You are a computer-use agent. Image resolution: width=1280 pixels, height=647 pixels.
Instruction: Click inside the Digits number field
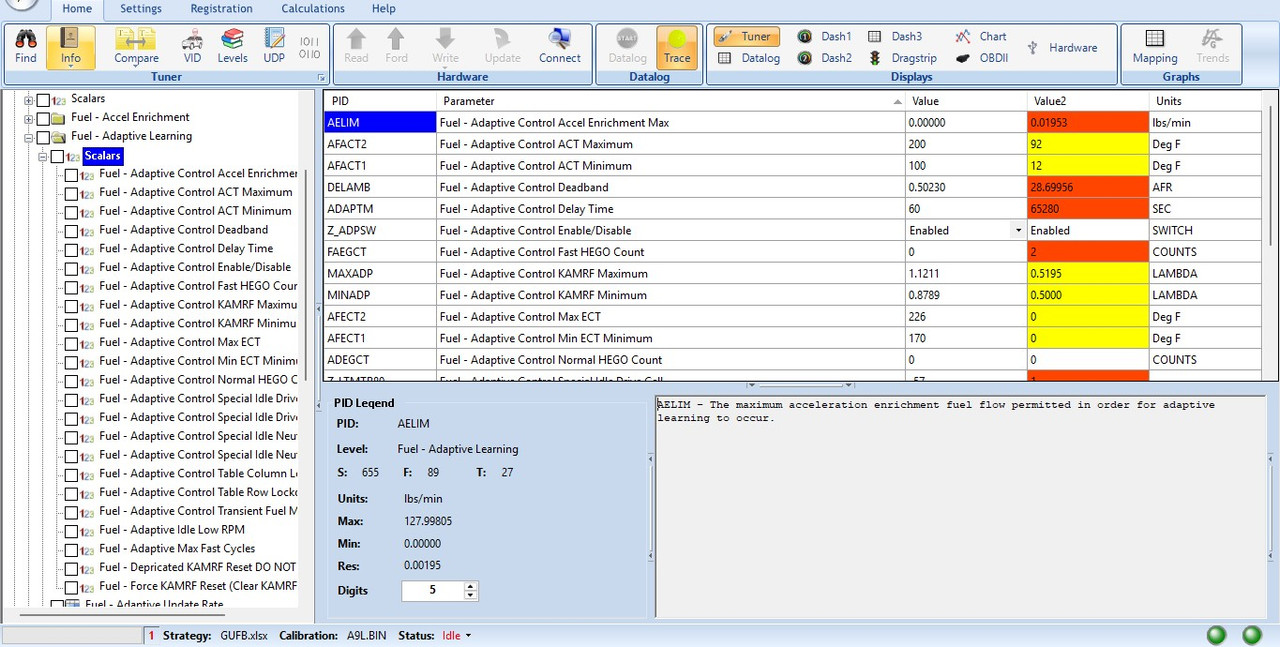(433, 591)
